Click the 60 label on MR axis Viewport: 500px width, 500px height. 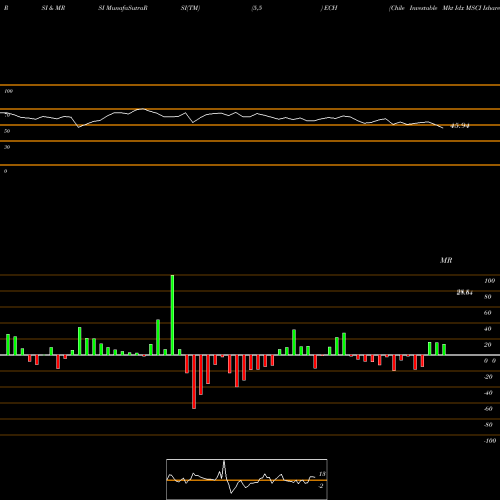[x=488, y=313]
